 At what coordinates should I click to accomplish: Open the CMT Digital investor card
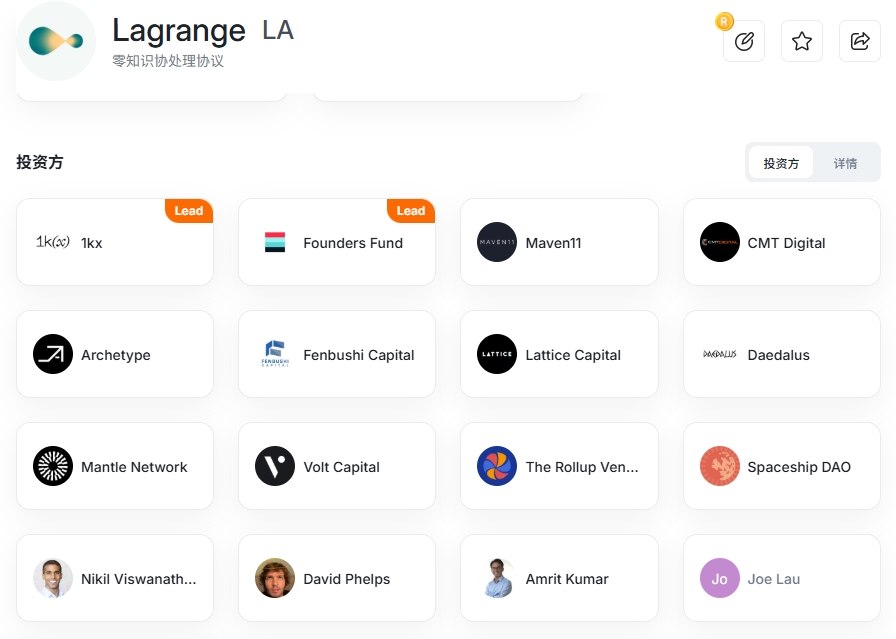tap(781, 242)
